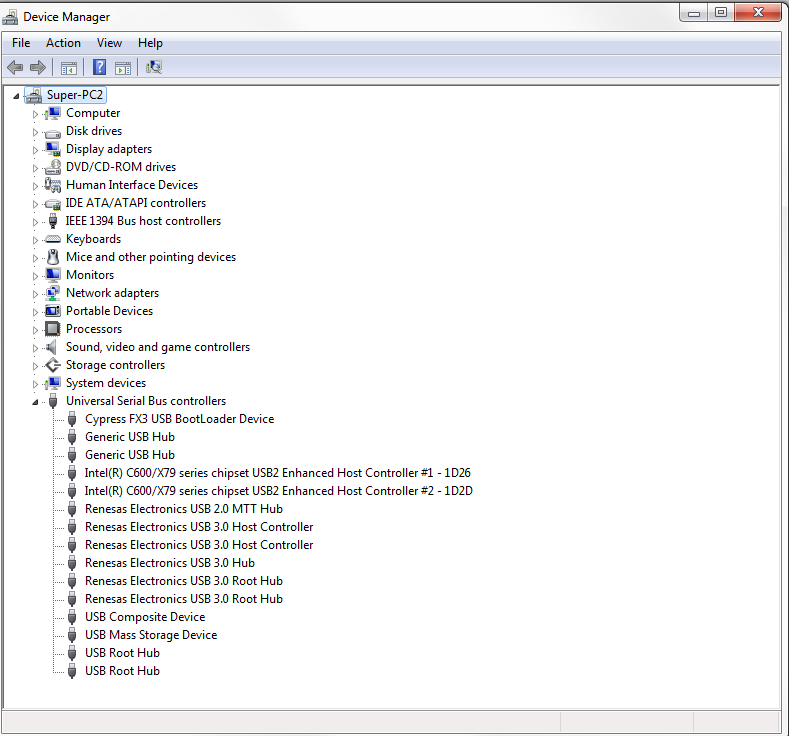Click the Network adapters category icon

53,293
